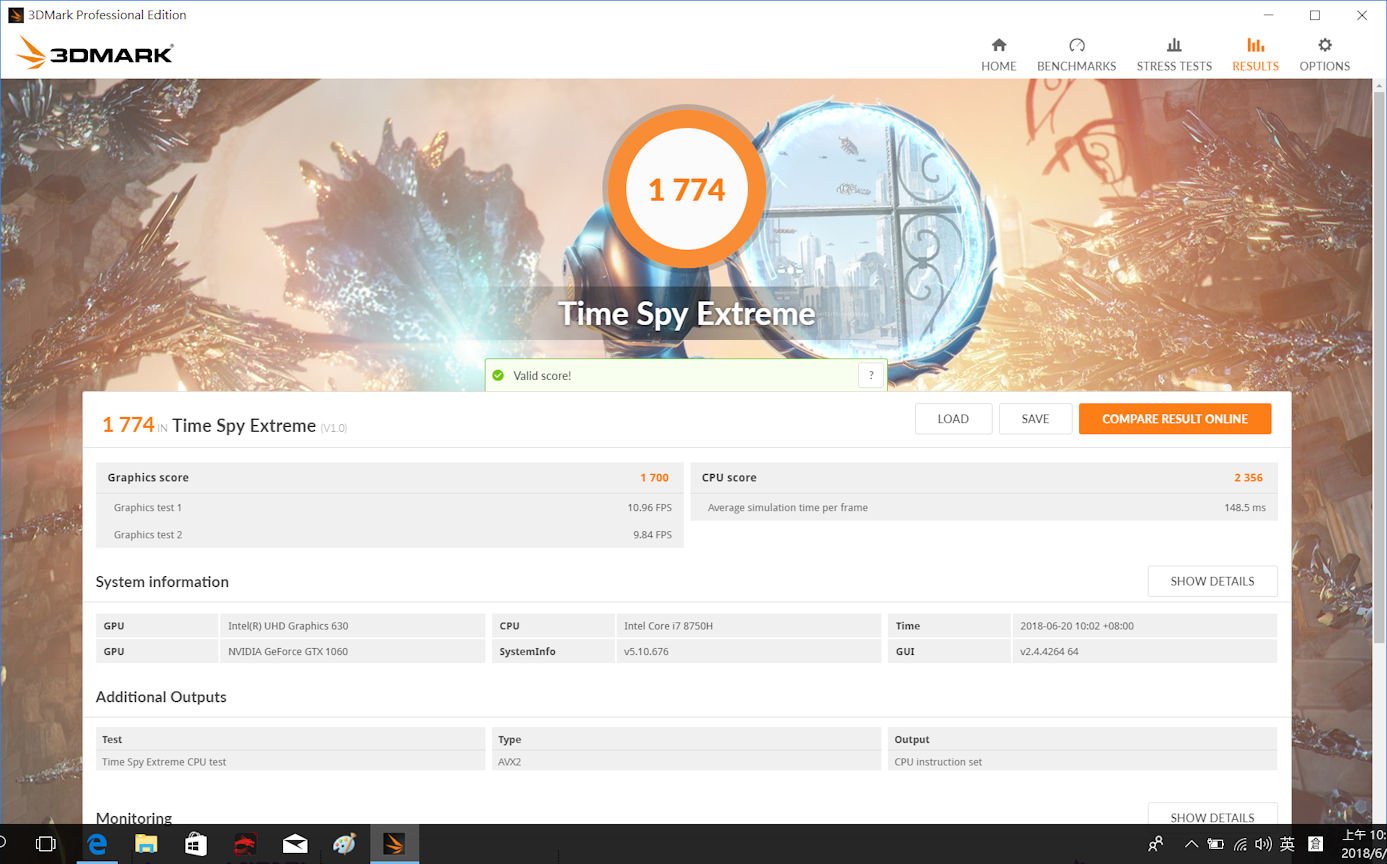
Task: Show details for System information
Action: pos(1212,581)
